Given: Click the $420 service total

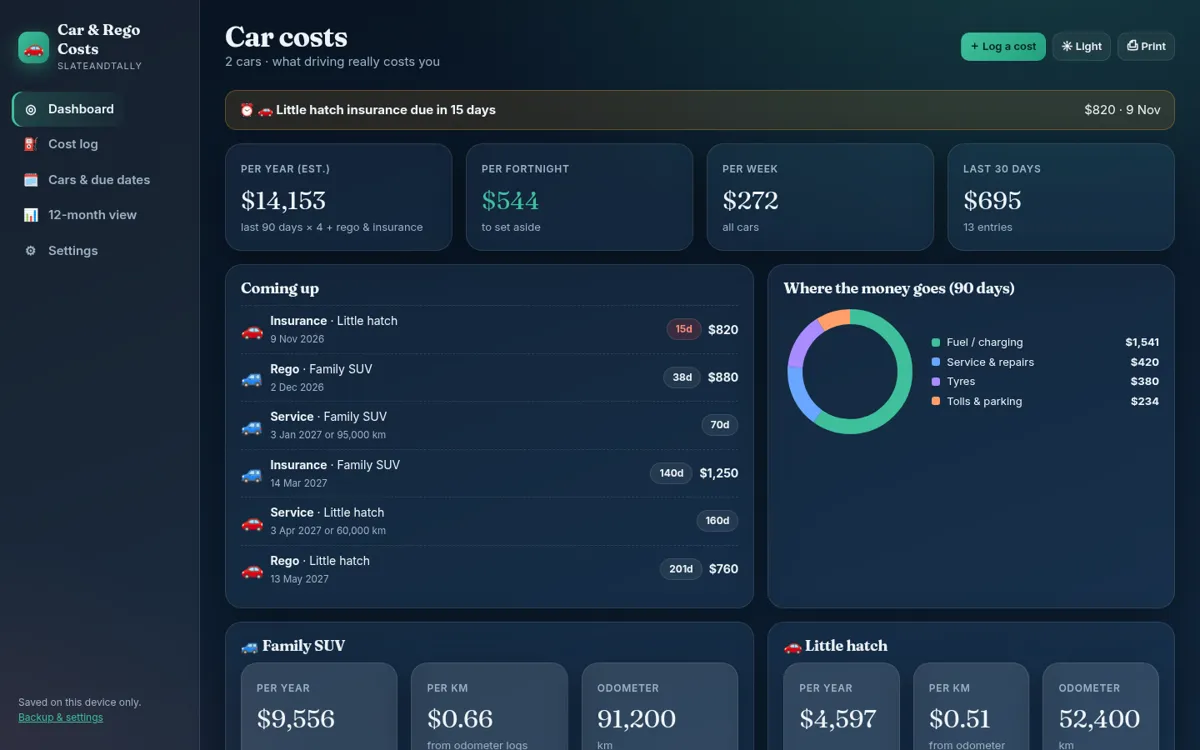Looking at the screenshot, I should [1145, 362].
